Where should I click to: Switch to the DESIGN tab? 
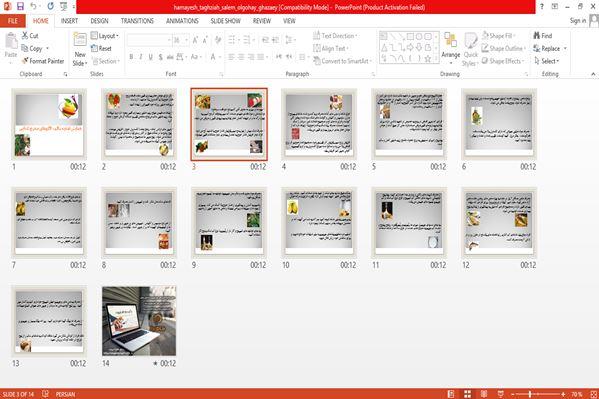(99, 21)
